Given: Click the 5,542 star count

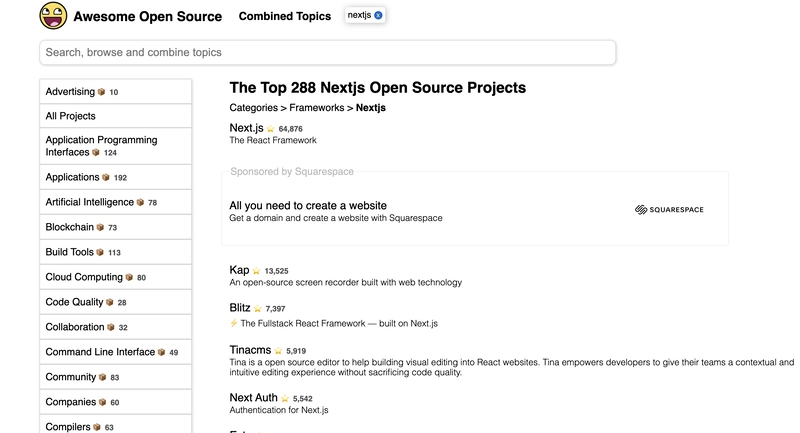Looking at the screenshot, I should pyautogui.click(x=303, y=398).
